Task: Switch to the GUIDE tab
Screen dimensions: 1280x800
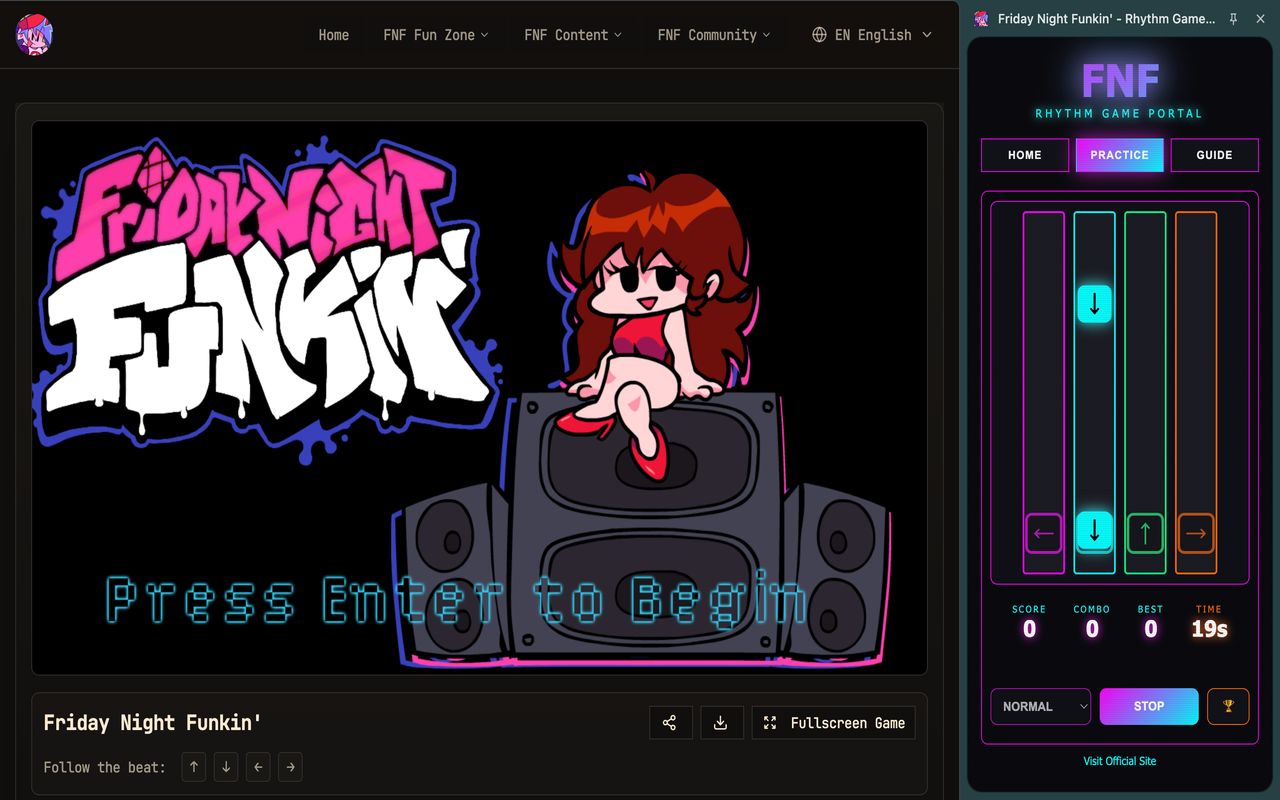Action: coord(1214,155)
